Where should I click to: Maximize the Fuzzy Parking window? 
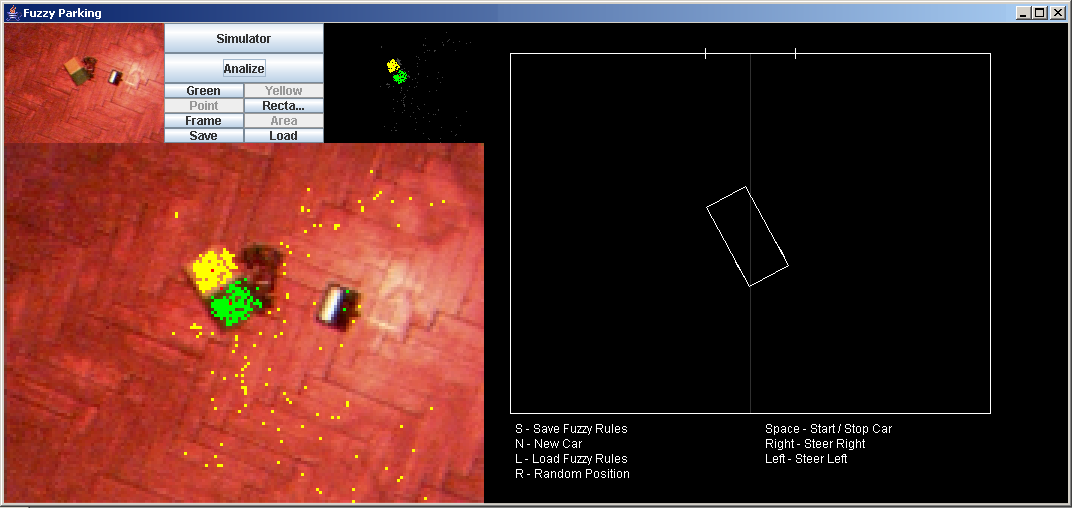tap(1039, 13)
